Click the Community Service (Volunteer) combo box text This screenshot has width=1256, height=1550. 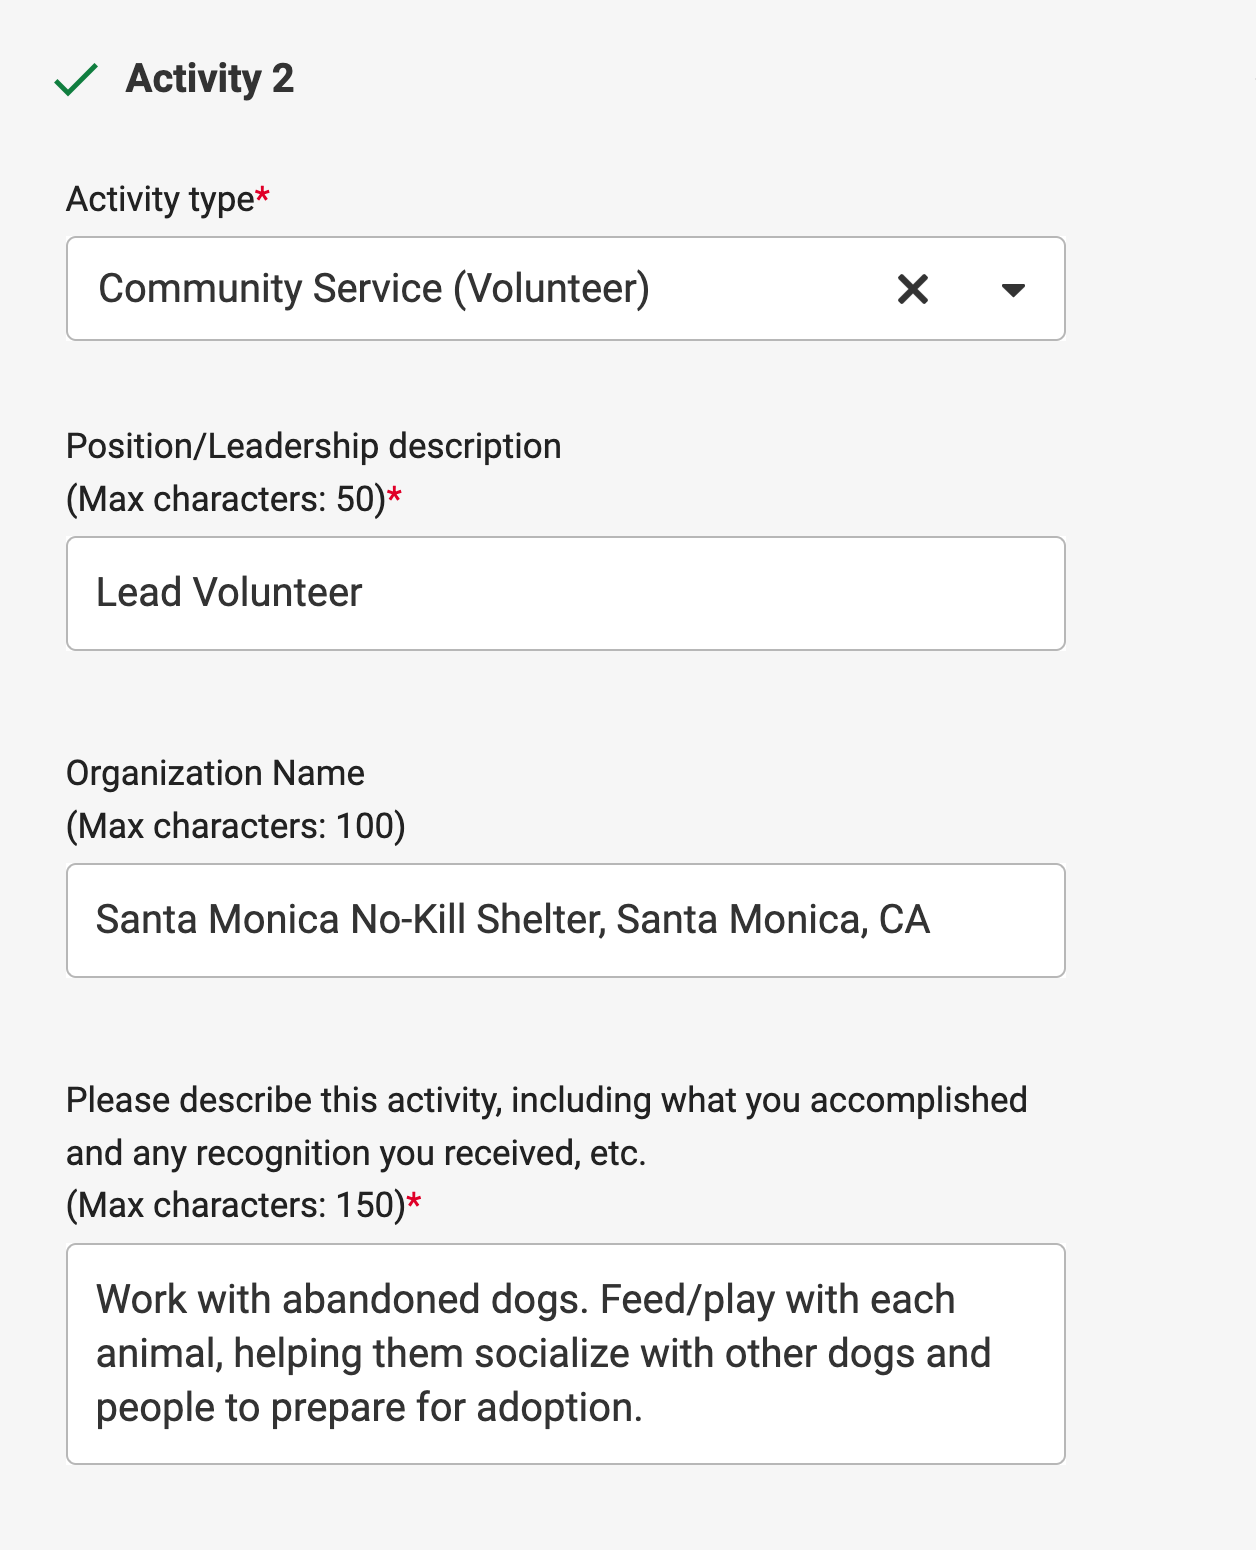pyautogui.click(x=373, y=289)
